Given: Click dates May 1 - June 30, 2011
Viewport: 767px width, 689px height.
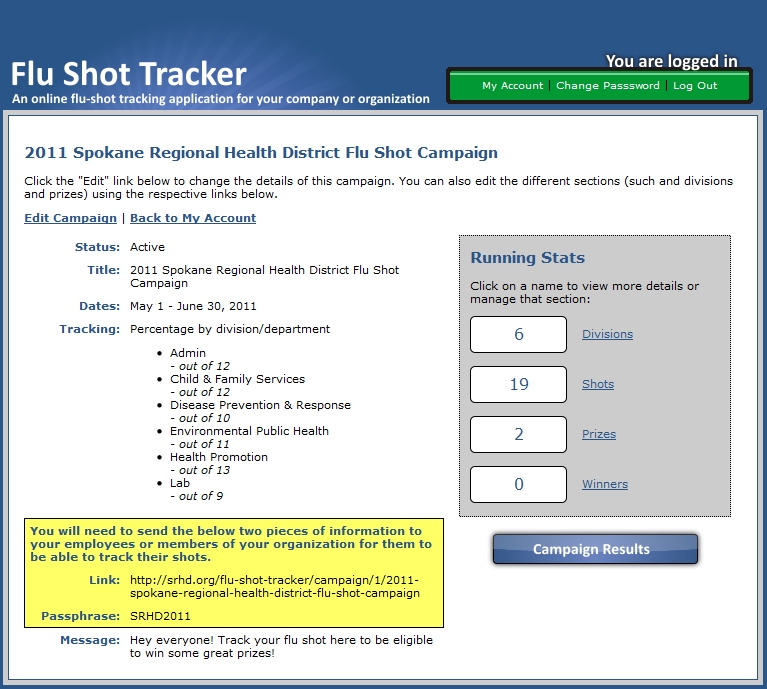Looking at the screenshot, I should tap(193, 306).
